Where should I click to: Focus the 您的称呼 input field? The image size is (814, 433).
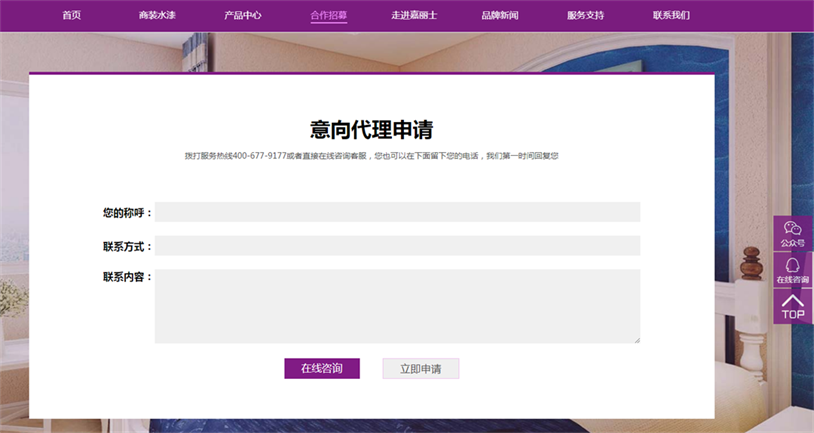click(397, 212)
